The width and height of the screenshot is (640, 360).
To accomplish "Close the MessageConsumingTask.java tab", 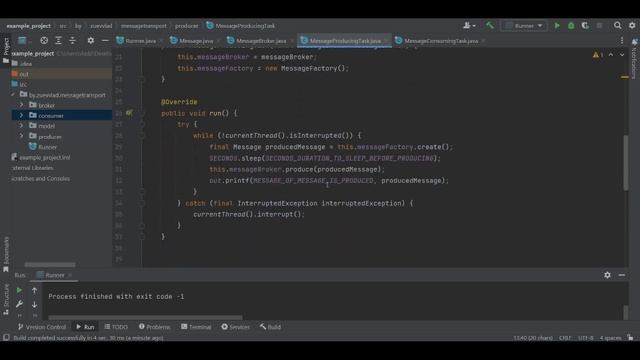I will point(484,41).
